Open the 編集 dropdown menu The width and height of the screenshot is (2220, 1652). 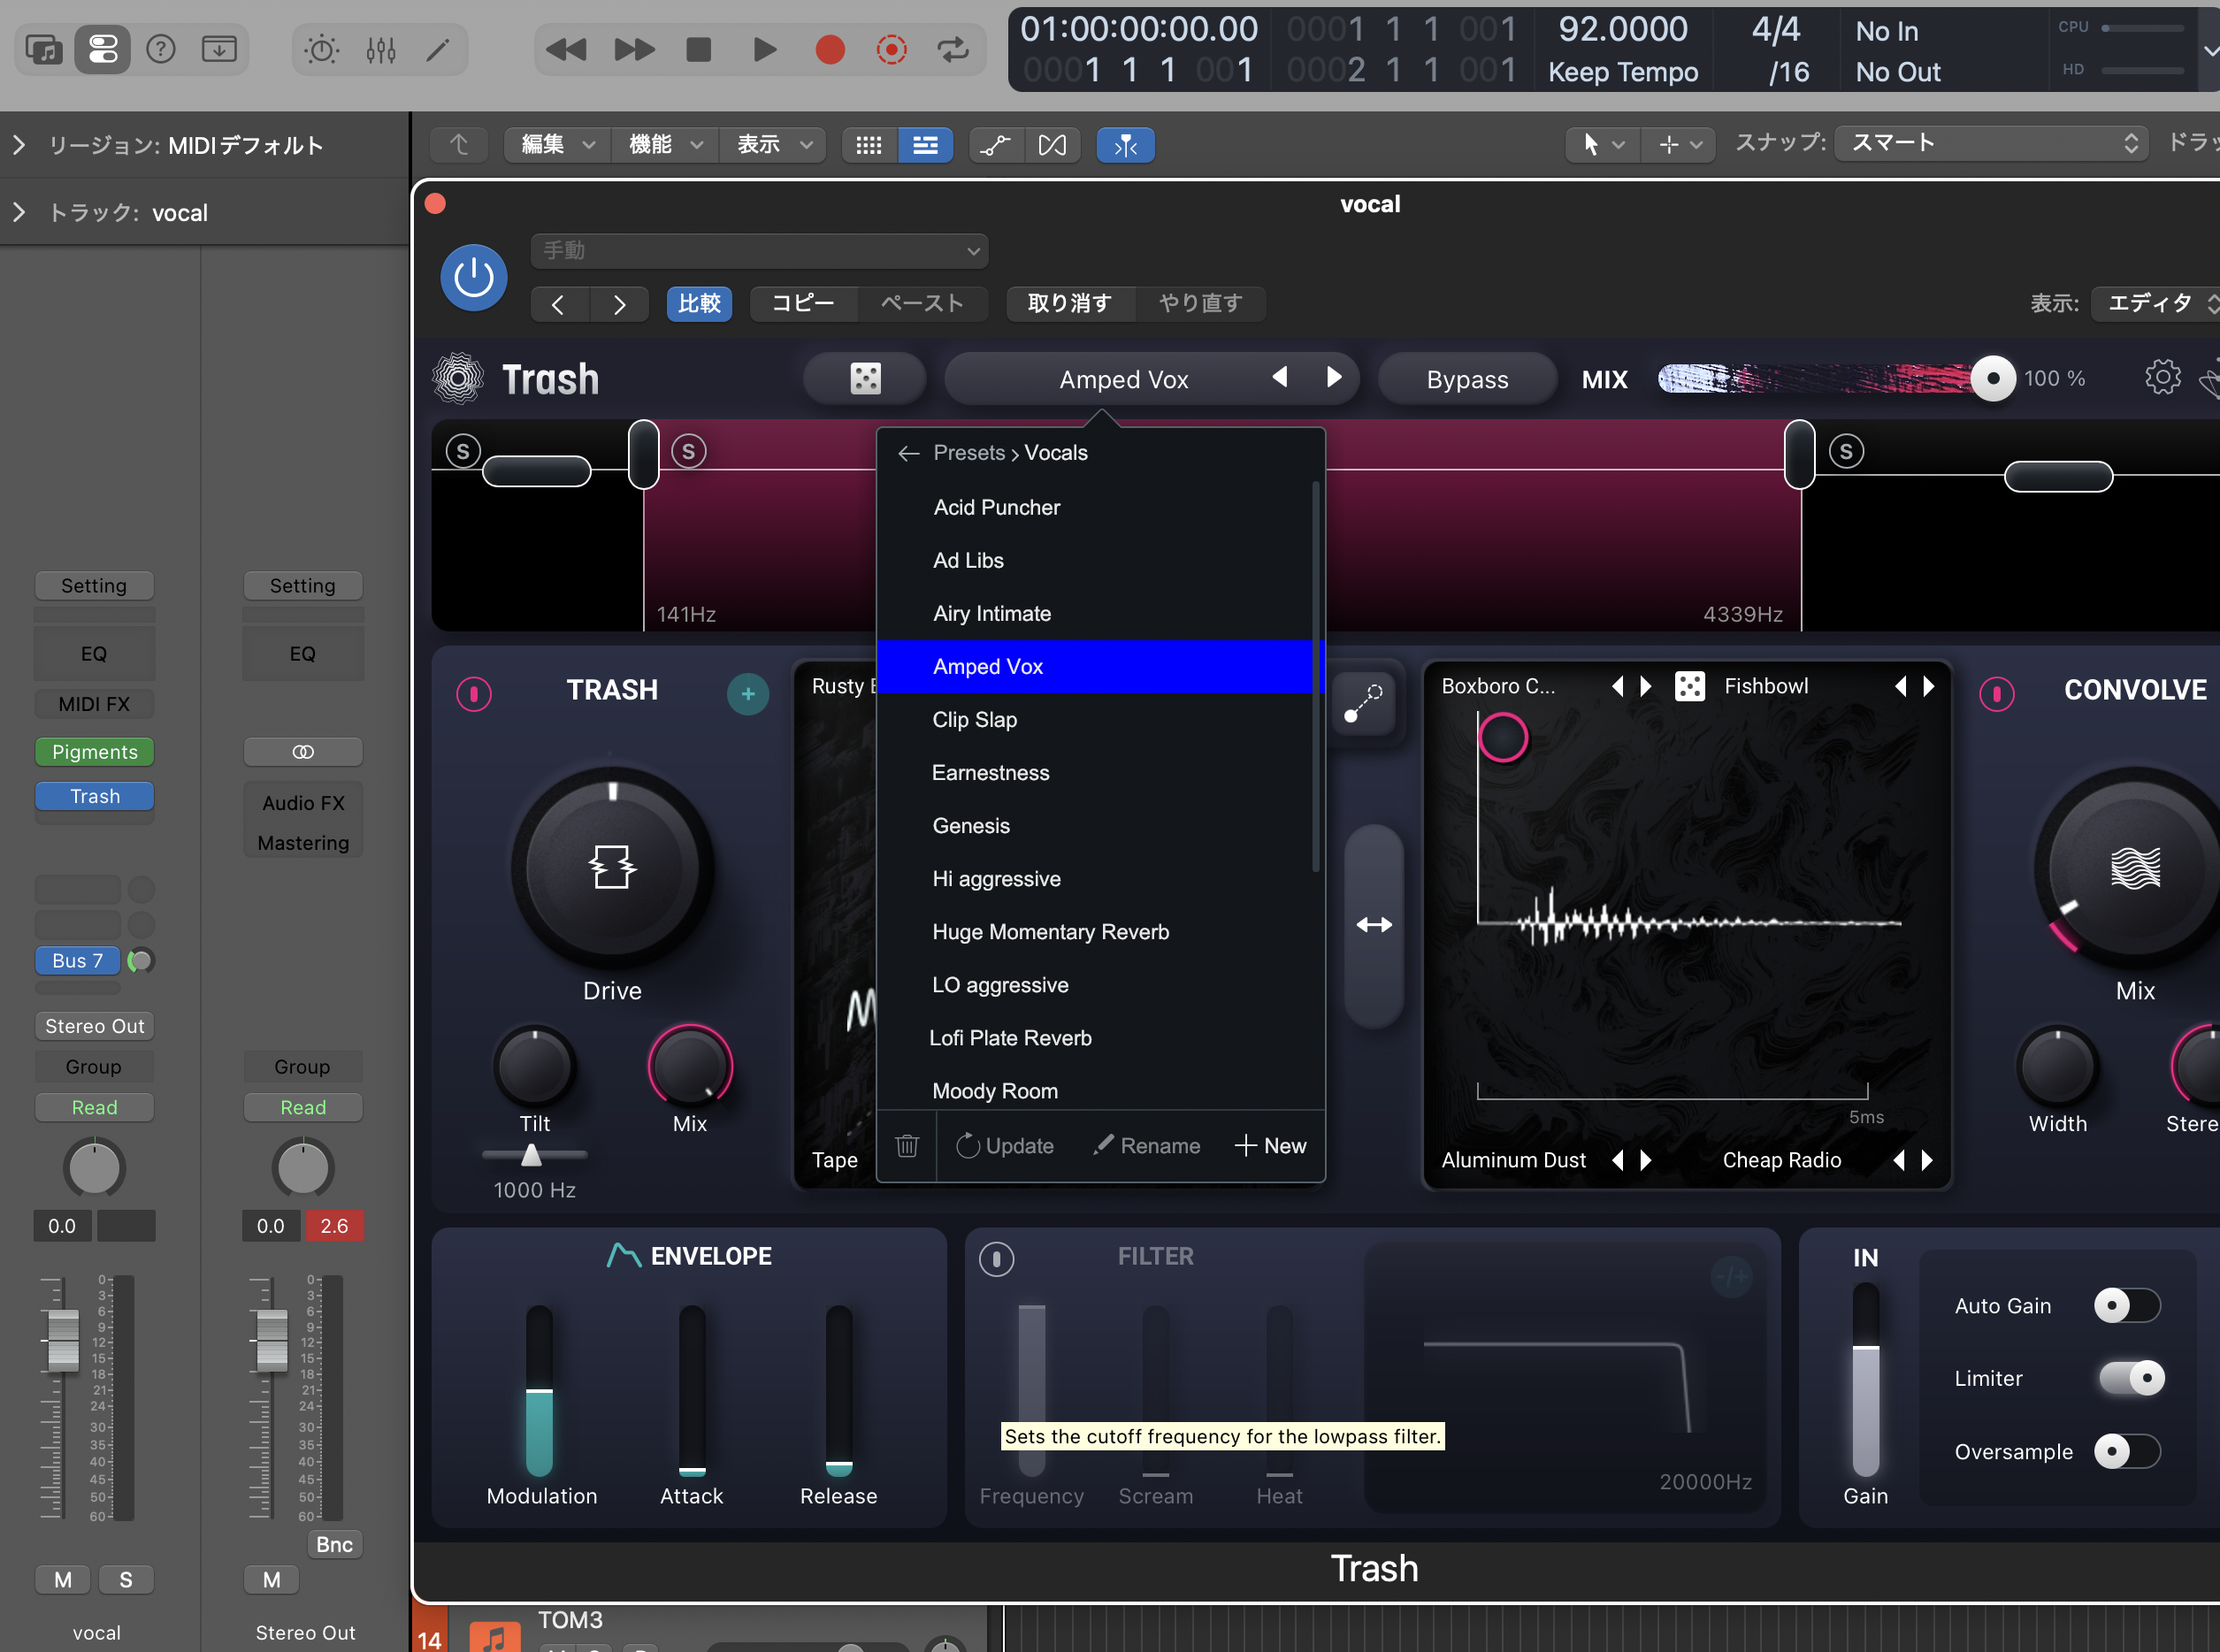pyautogui.click(x=558, y=146)
